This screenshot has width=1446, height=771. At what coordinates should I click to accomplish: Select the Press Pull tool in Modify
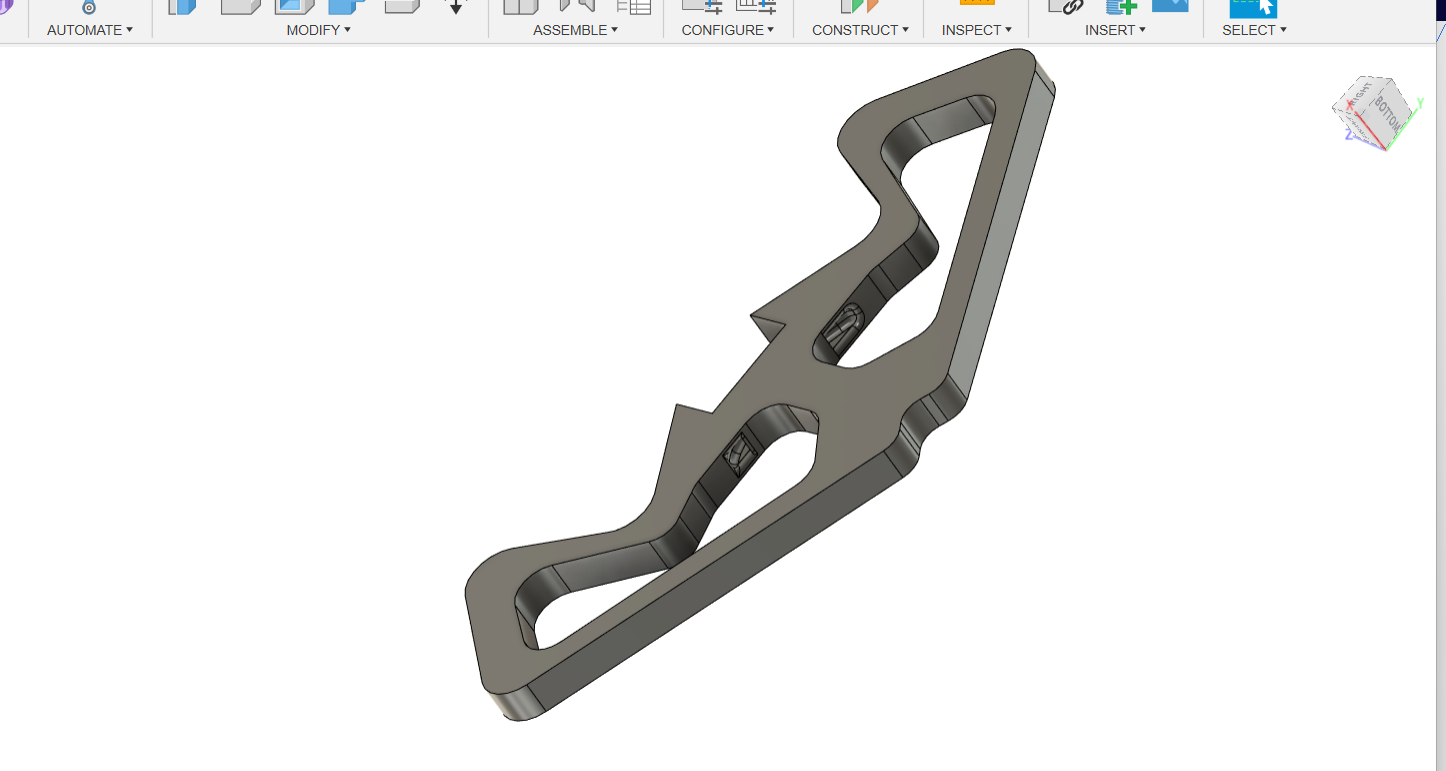point(182,6)
